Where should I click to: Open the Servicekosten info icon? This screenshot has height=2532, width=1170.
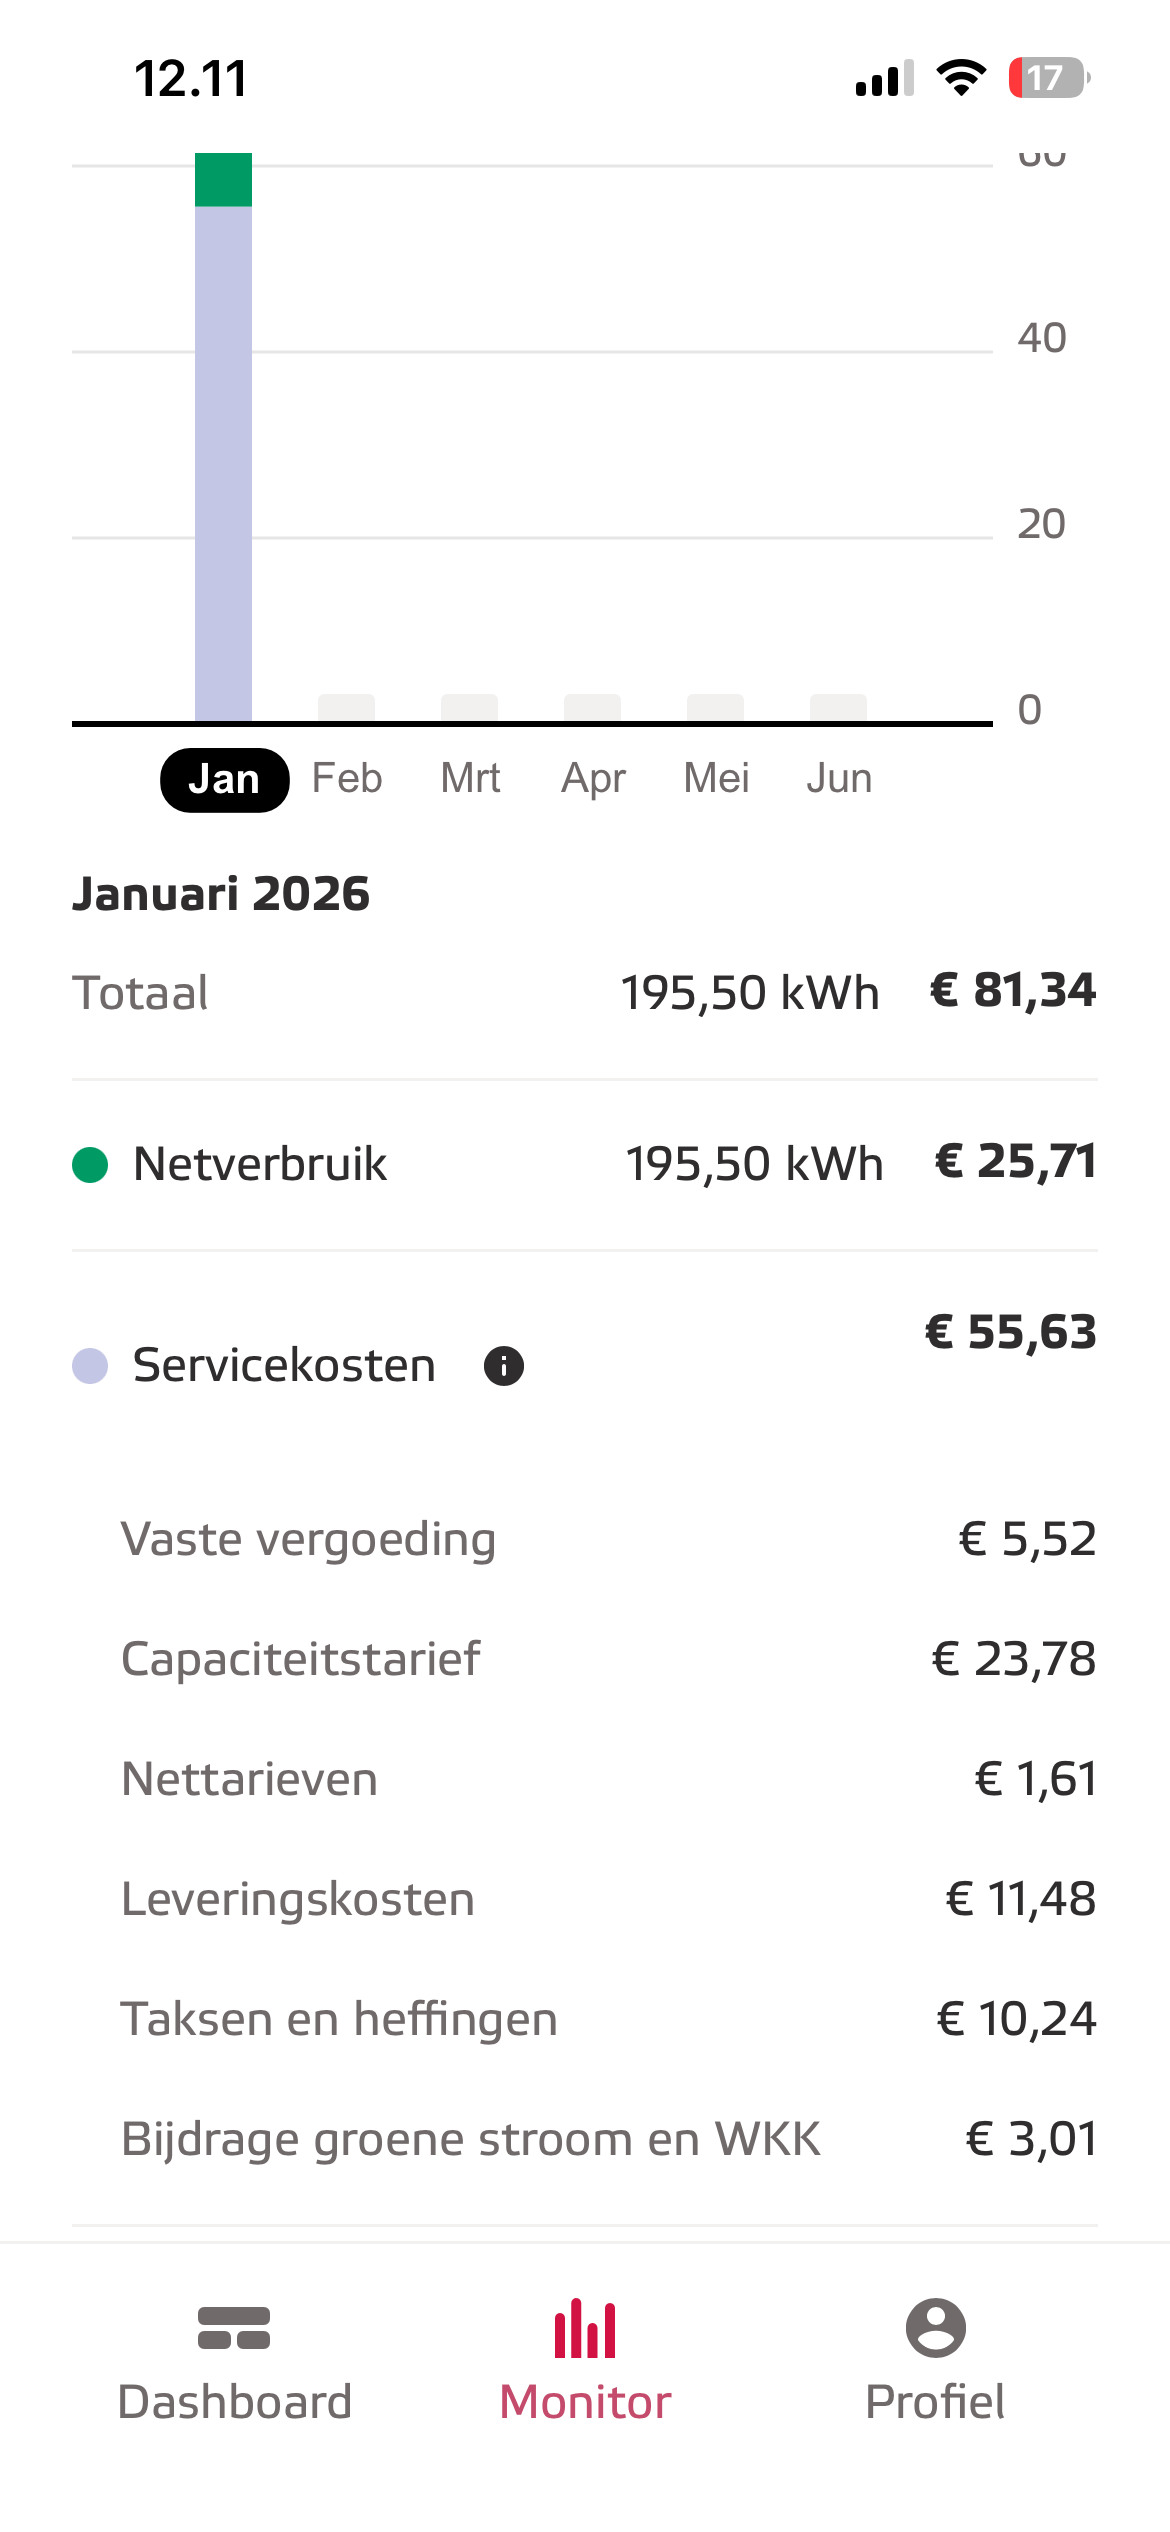504,1366
